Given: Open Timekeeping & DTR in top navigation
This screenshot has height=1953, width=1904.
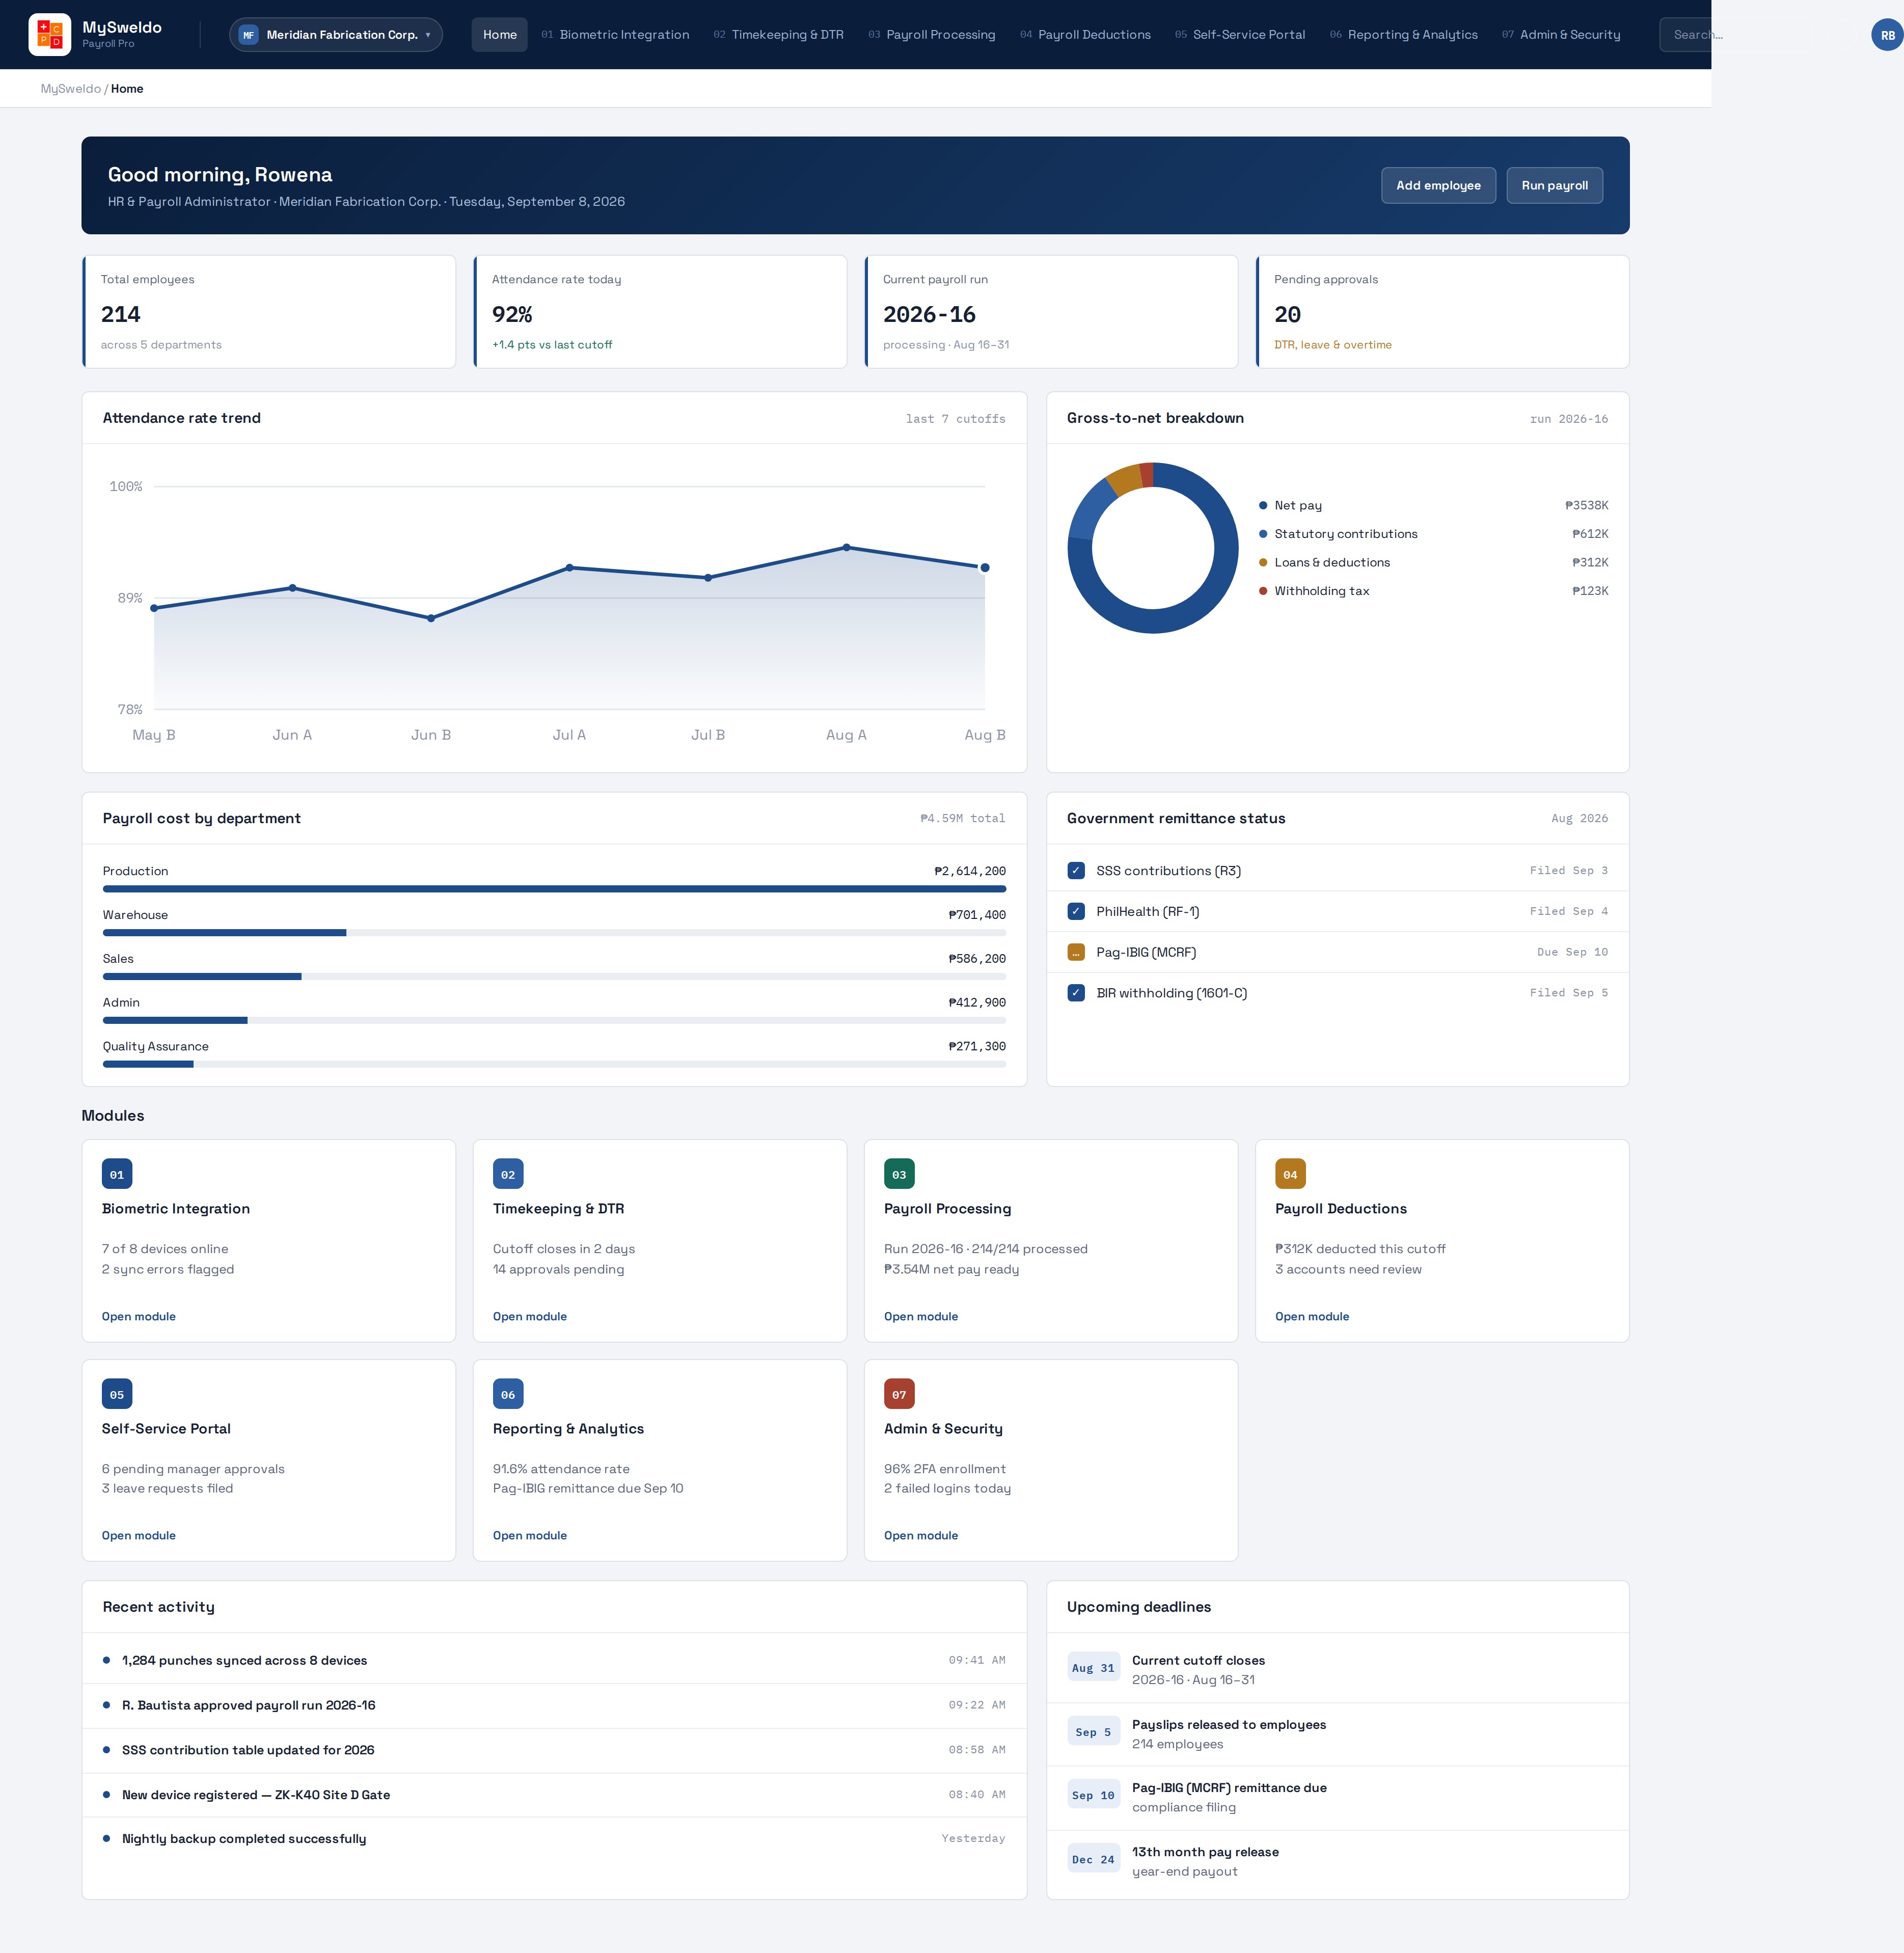Looking at the screenshot, I should [778, 35].
